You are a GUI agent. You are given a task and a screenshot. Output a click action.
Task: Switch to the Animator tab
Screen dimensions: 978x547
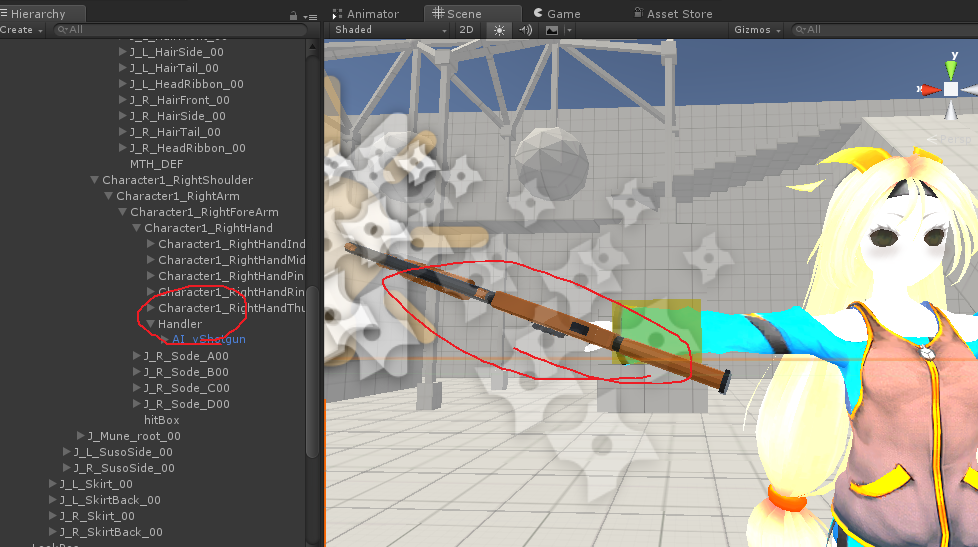coord(366,14)
